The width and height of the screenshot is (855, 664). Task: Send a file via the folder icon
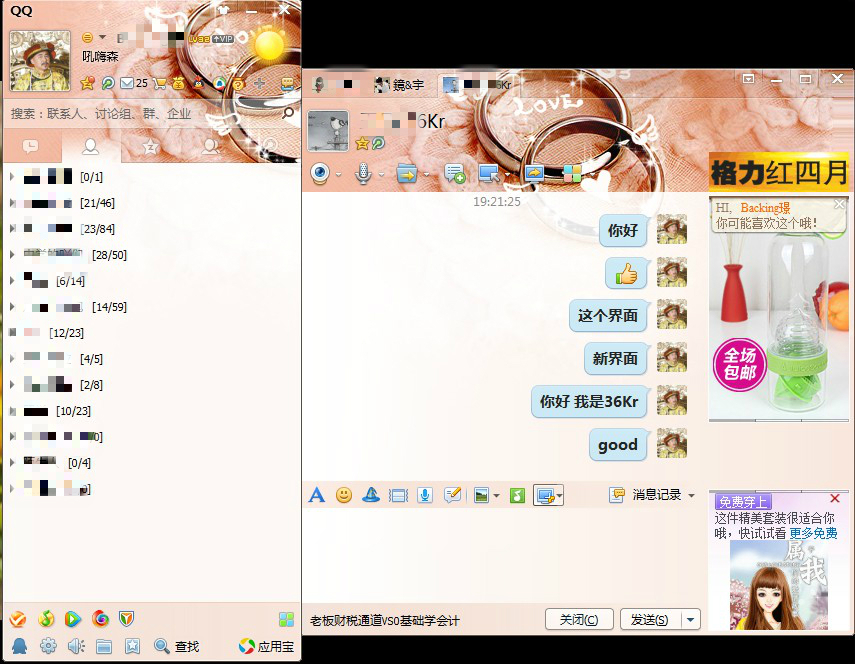pos(406,172)
